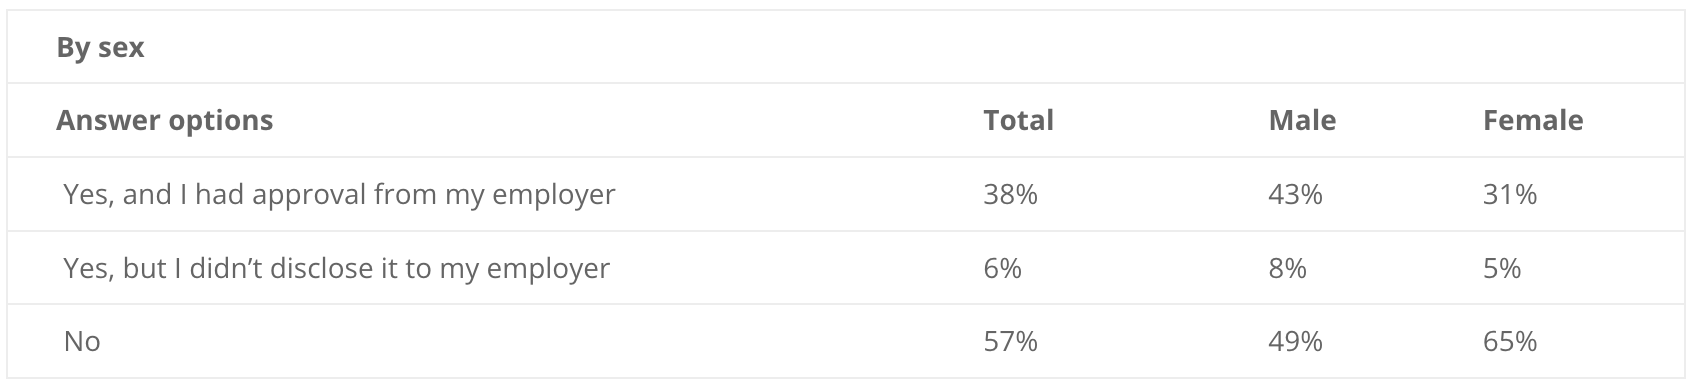Click the 8% male undisclosed cell
1694x390 pixels.
point(1287,268)
